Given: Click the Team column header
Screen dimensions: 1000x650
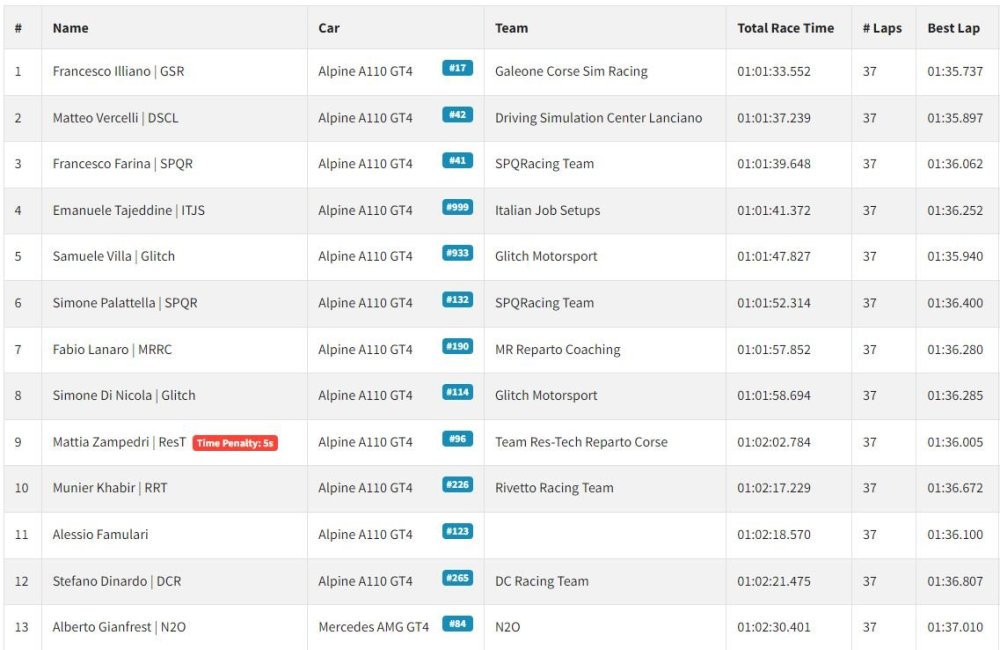Looking at the screenshot, I should [x=511, y=28].
